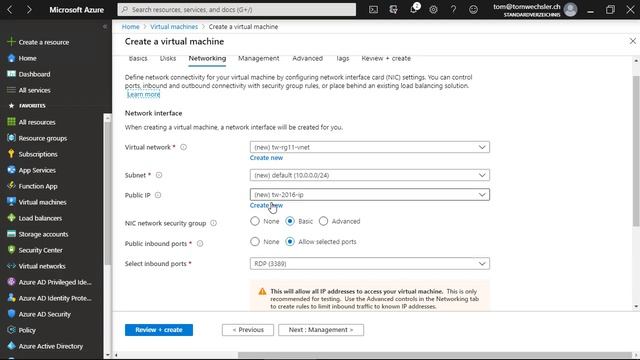Viewport: 640px width, 360px height.
Task: Expand the Select inbound ports dropdown
Action: click(x=370, y=264)
